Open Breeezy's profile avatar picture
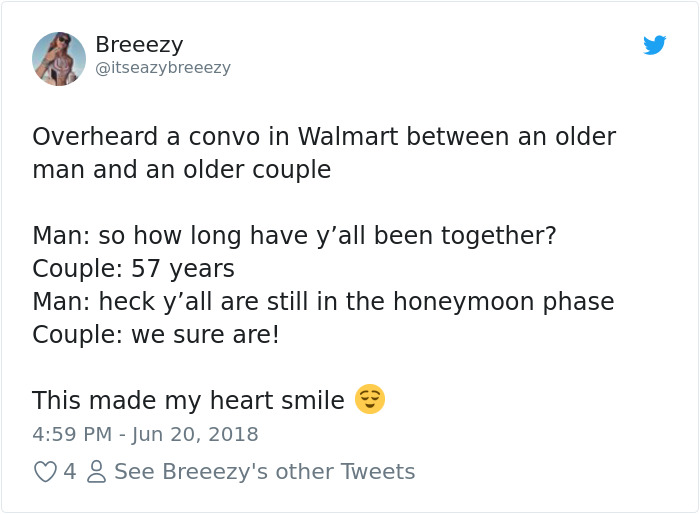Viewport: 700px width, 514px height. click(59, 59)
